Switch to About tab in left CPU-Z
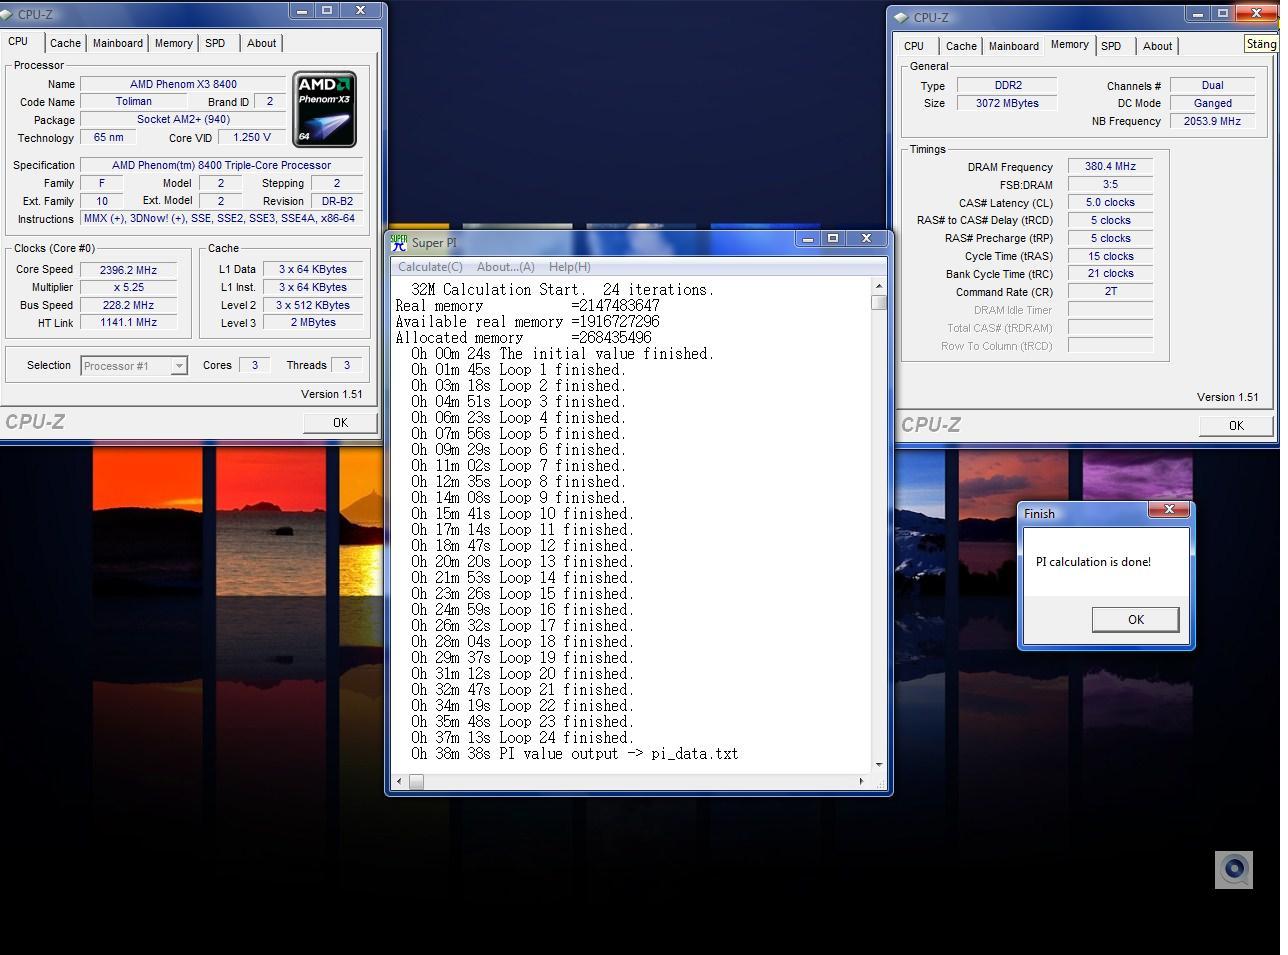Screen dimensions: 1288x955 (262, 43)
